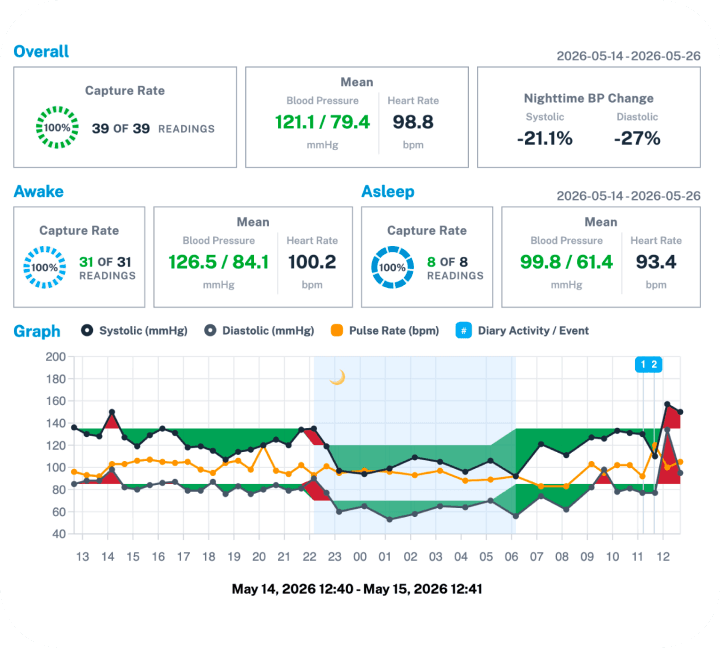Click the Overall section heading
720x648 pixels.
tap(41, 51)
